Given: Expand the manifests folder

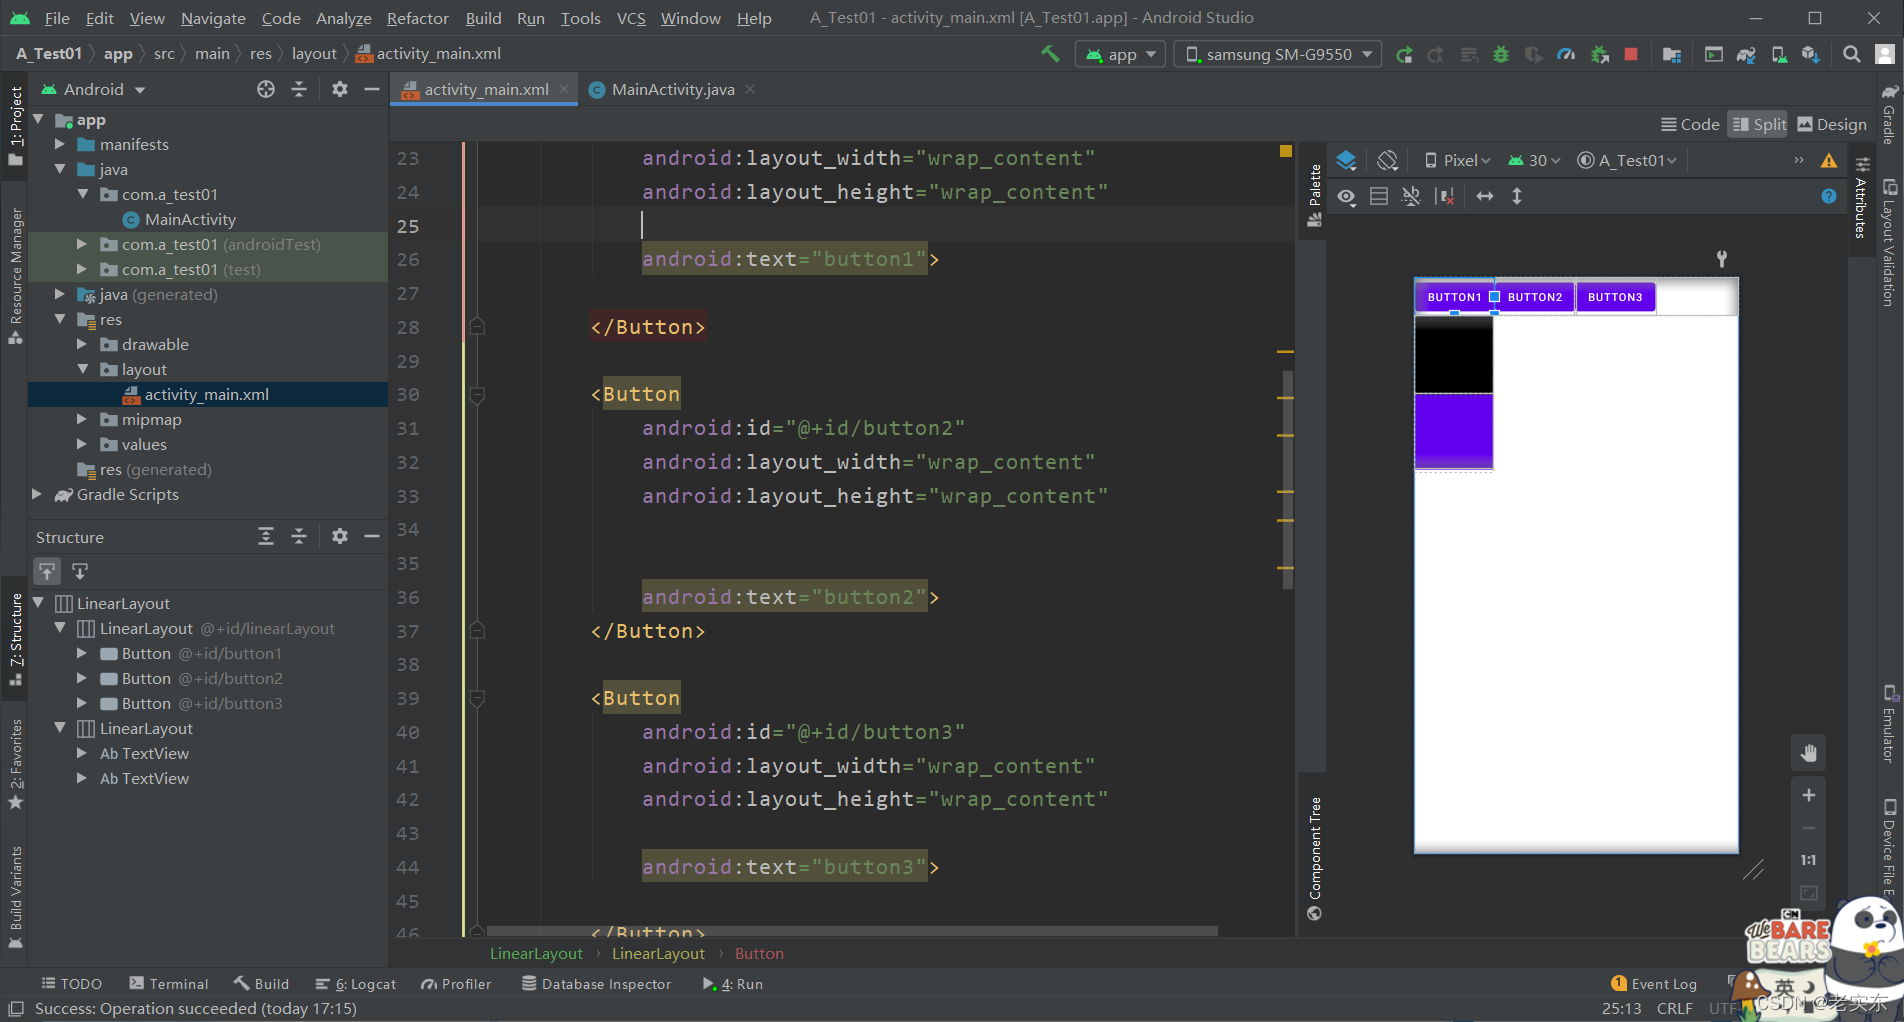Looking at the screenshot, I should pyautogui.click(x=60, y=145).
